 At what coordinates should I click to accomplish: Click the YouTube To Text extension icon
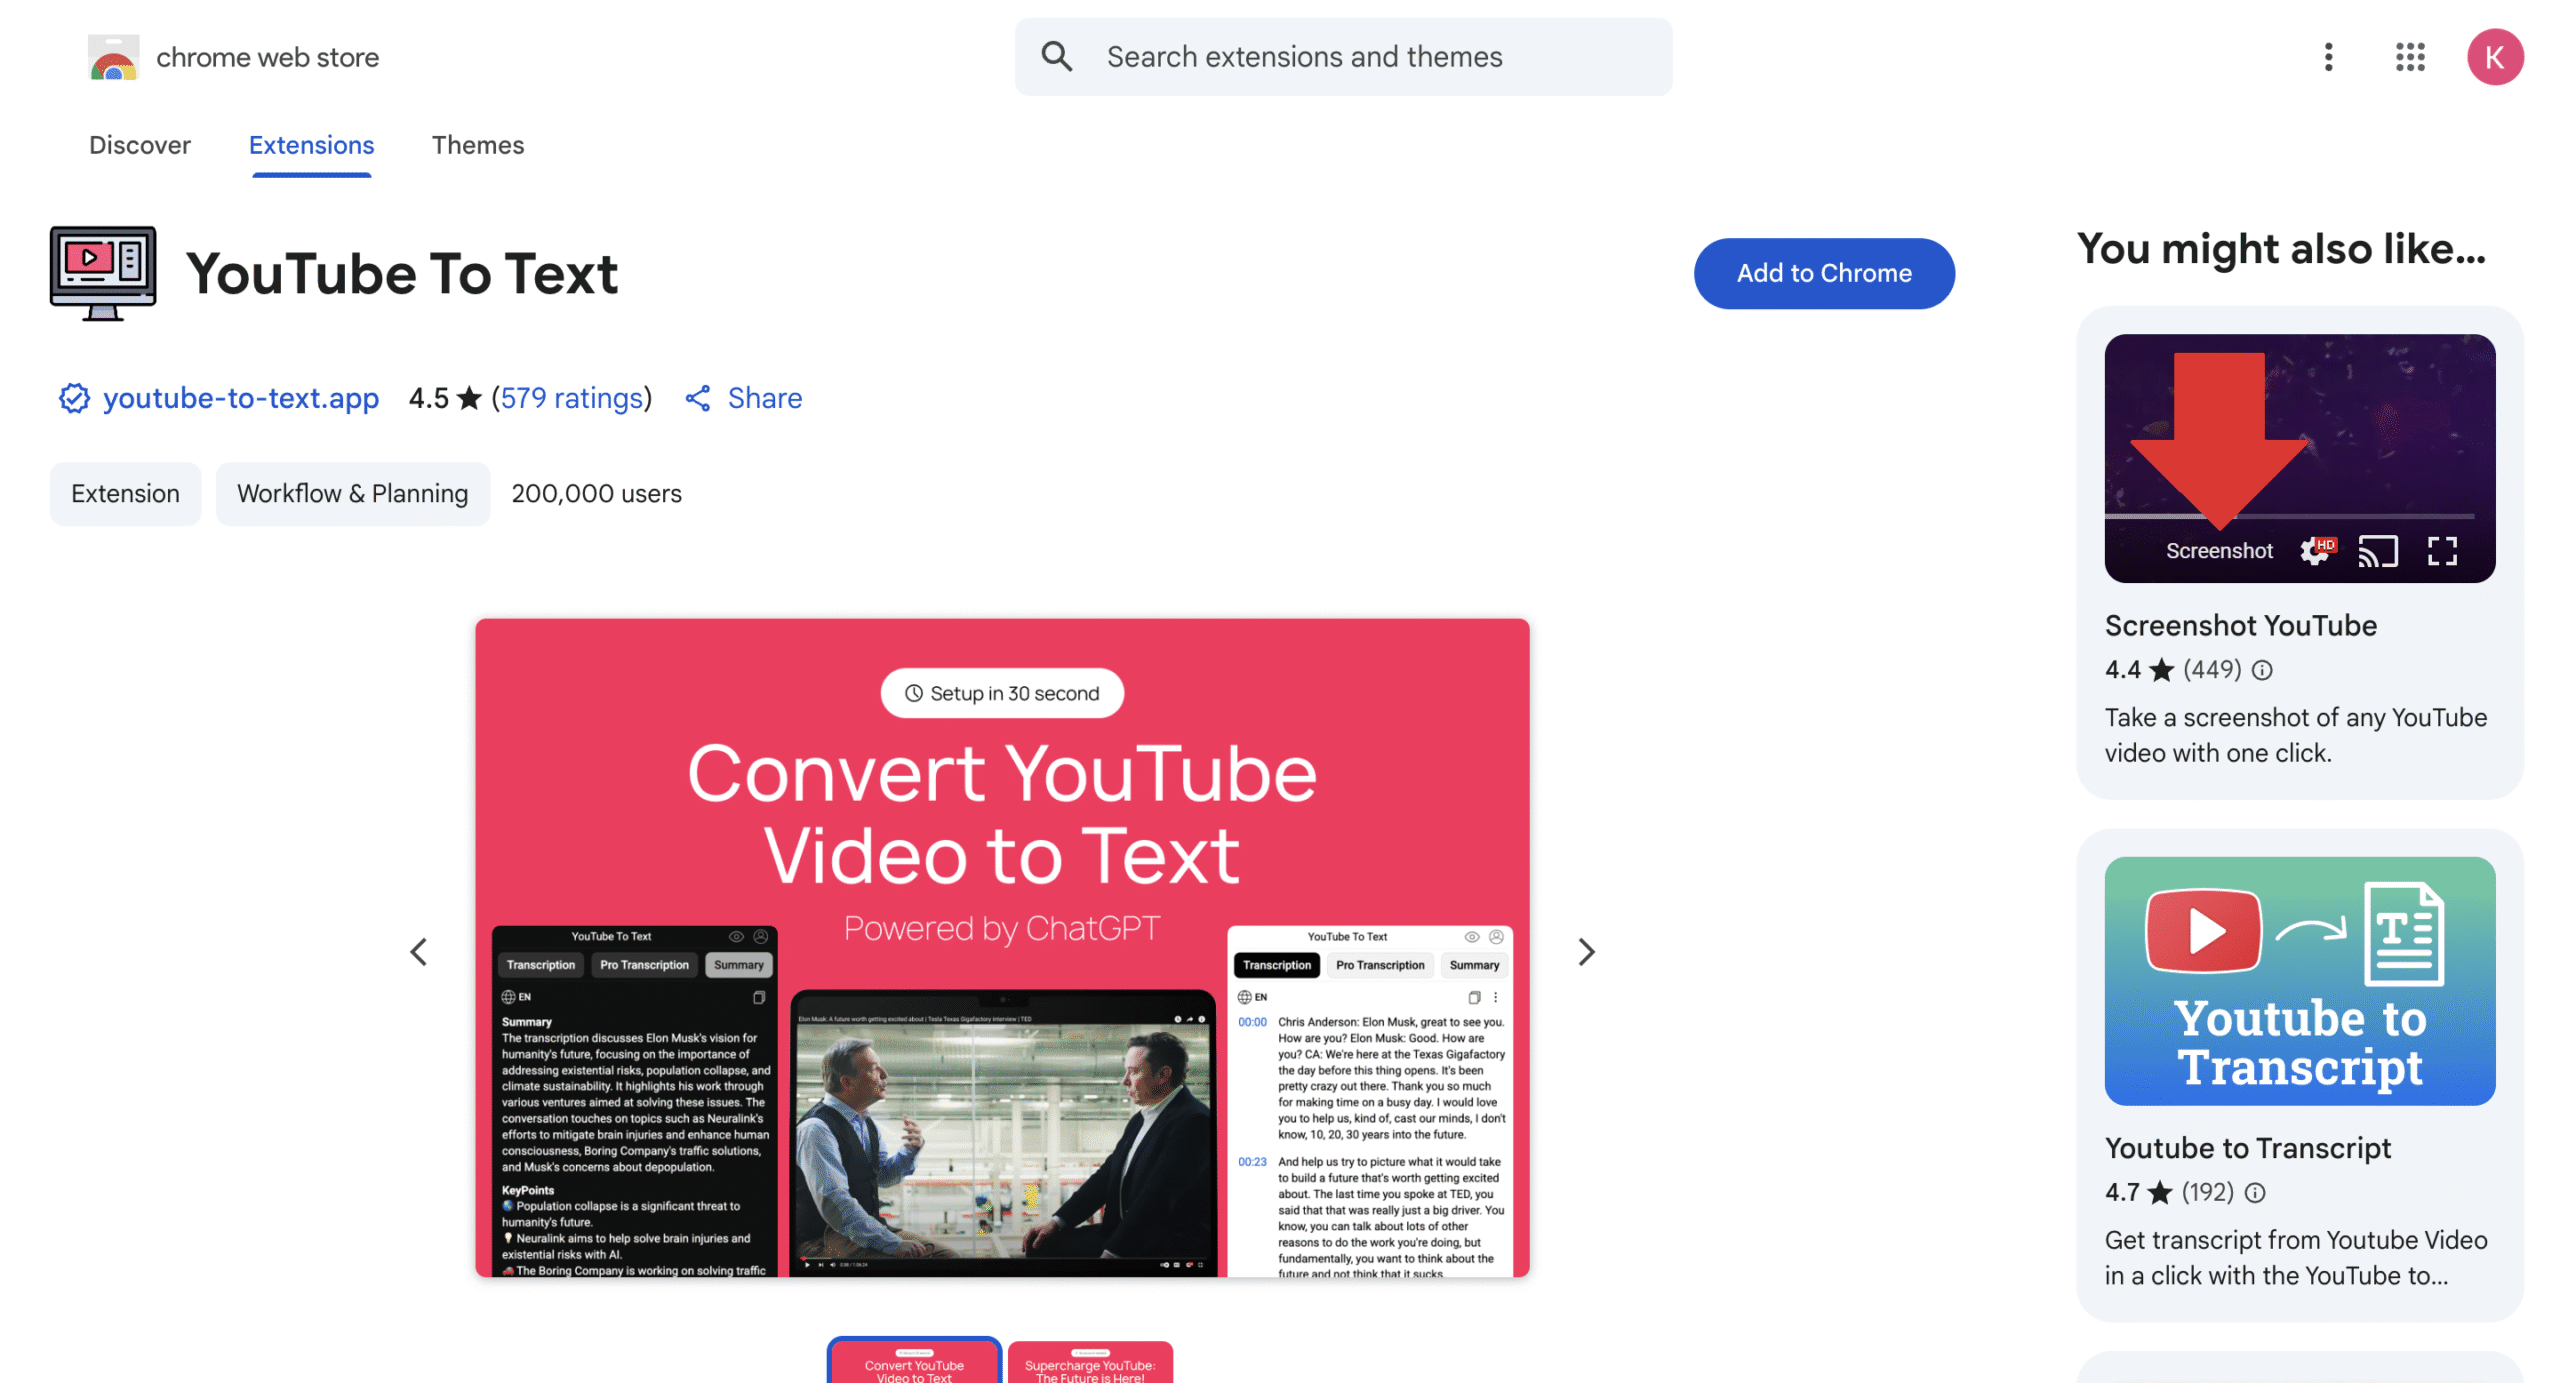(103, 273)
